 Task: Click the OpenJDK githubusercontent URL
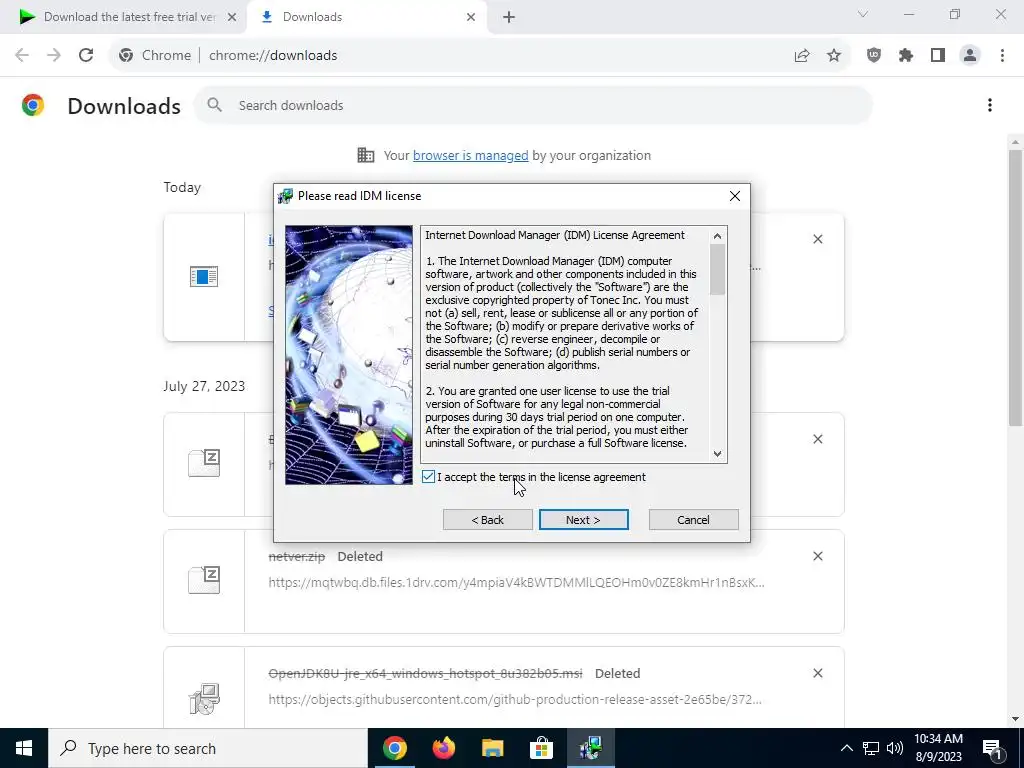coord(515,699)
